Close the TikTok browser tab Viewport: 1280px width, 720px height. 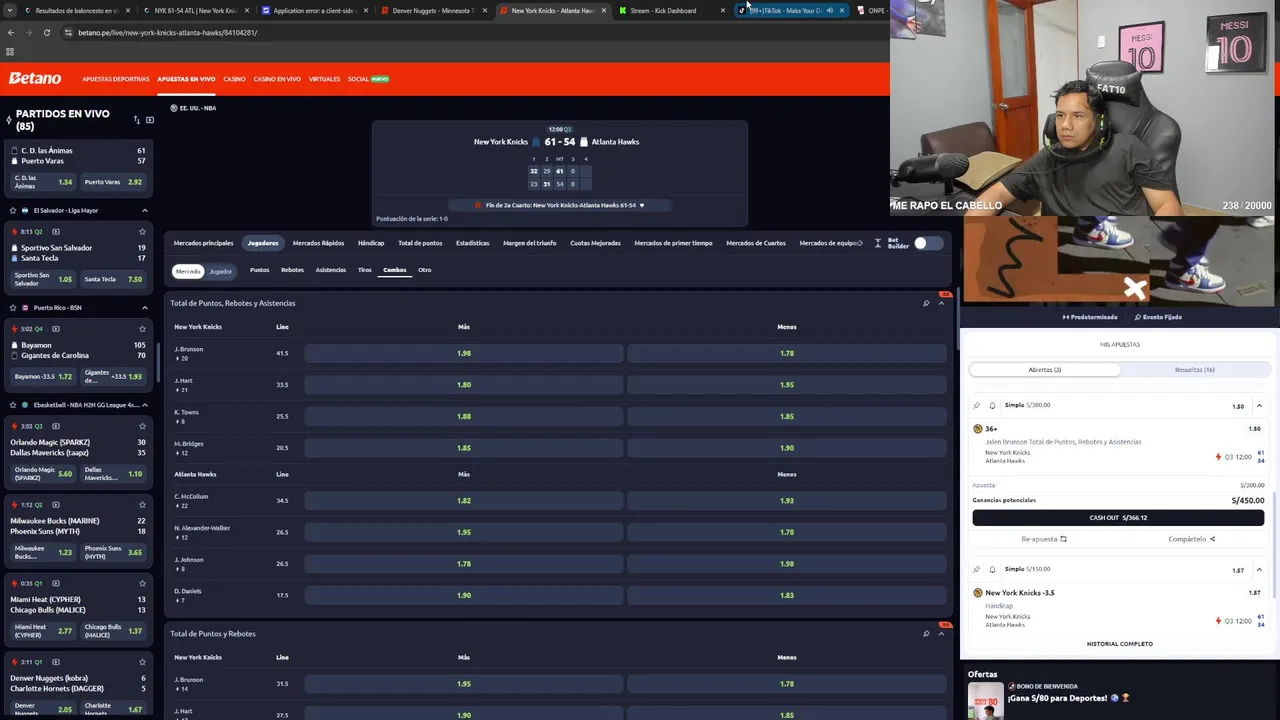coord(842,10)
